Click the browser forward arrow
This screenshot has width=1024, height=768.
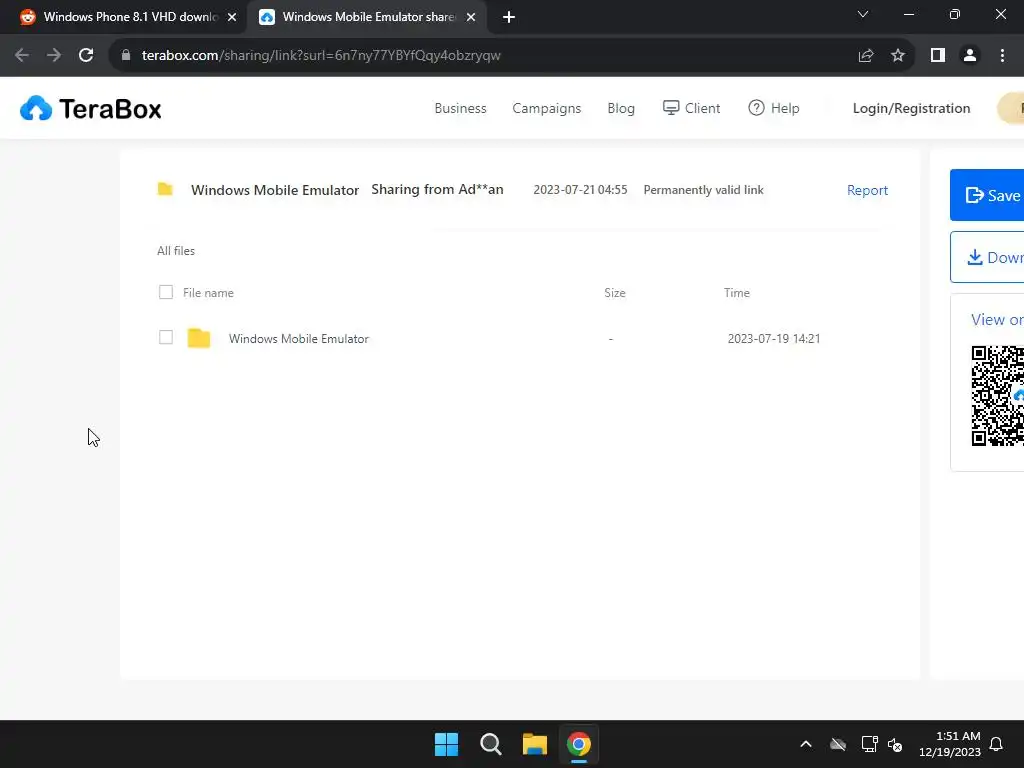coord(54,56)
